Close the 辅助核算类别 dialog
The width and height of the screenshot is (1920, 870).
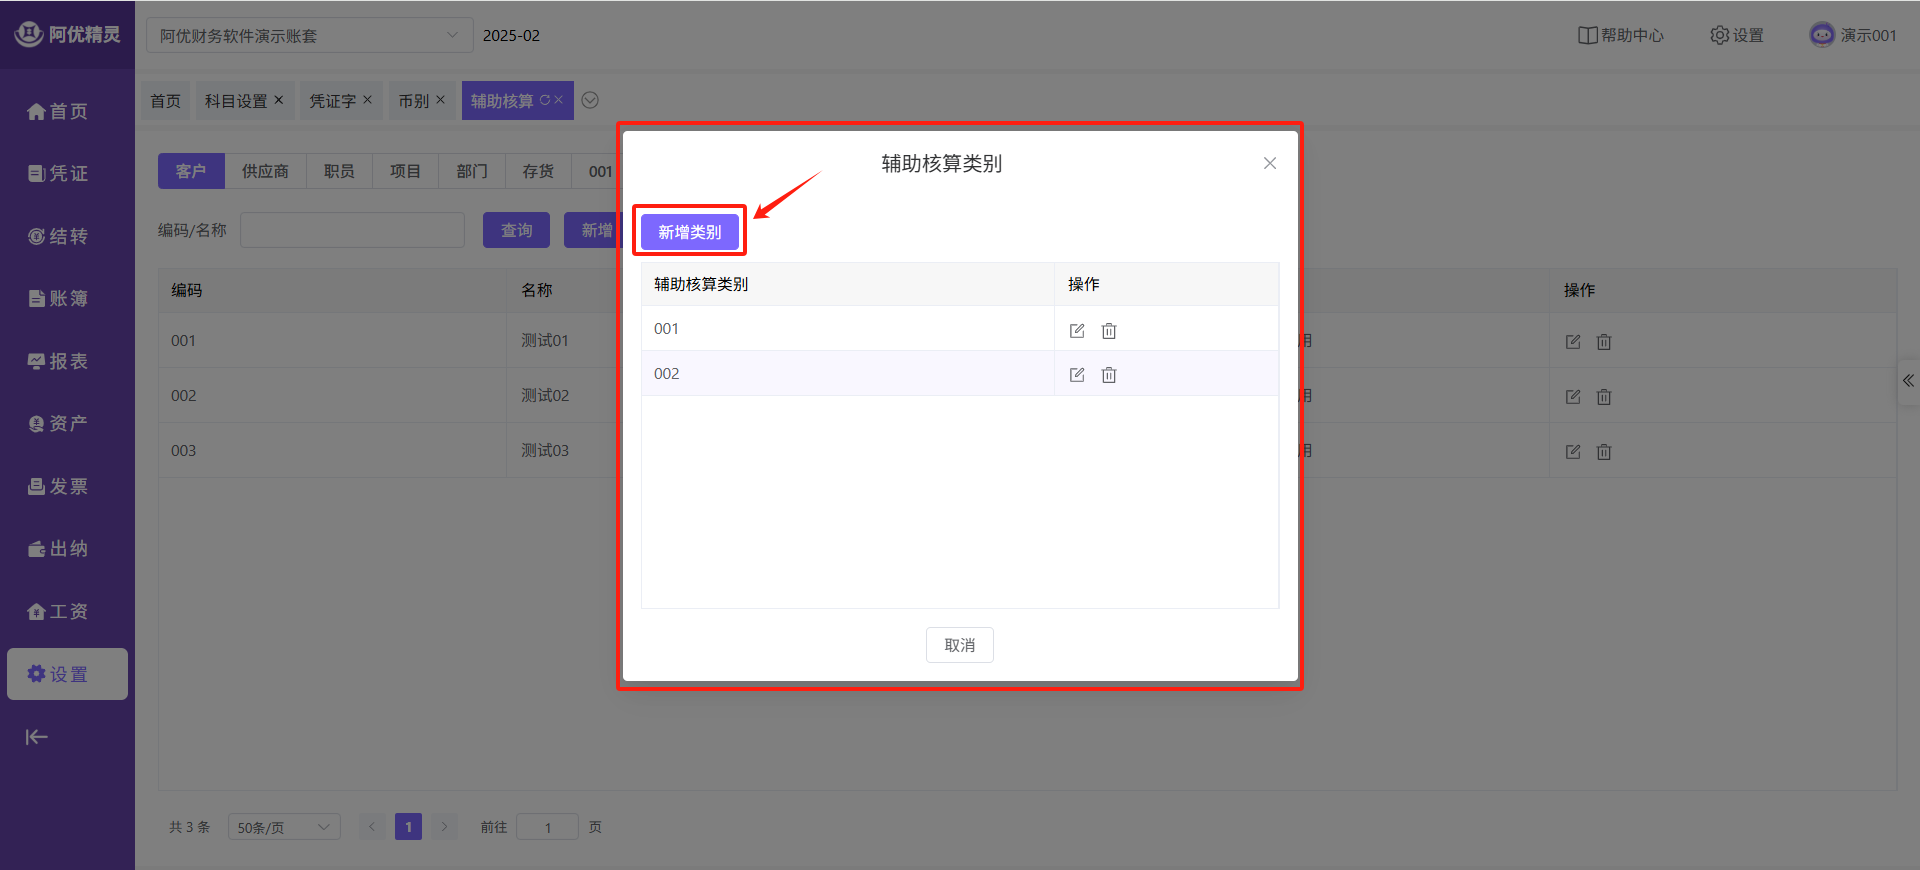1269,163
